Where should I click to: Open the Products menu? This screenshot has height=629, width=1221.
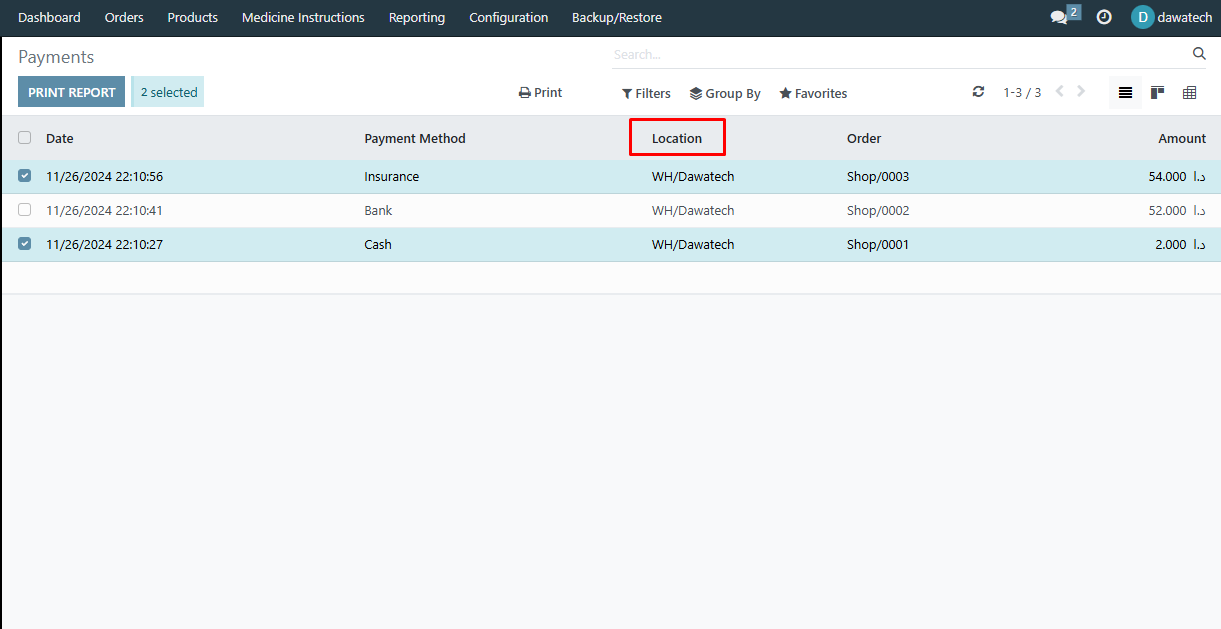tap(193, 17)
